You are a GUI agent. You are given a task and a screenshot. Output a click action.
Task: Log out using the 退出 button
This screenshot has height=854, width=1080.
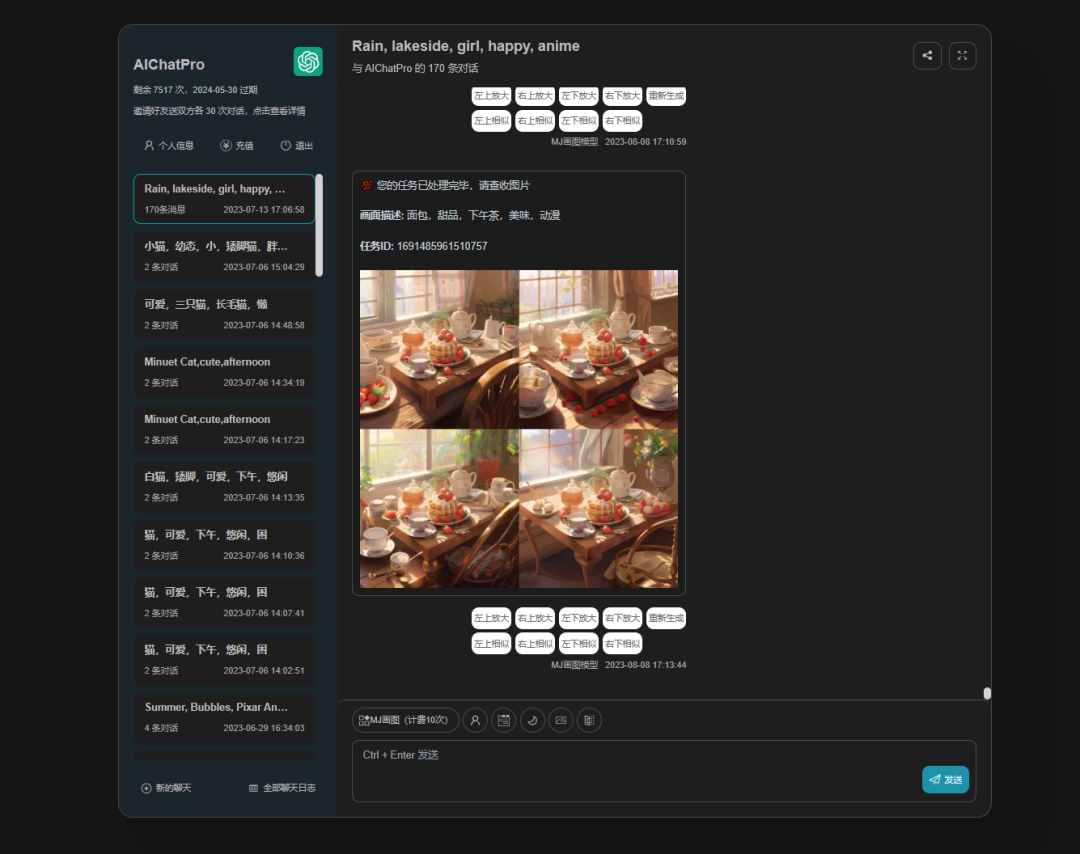[x=297, y=146]
